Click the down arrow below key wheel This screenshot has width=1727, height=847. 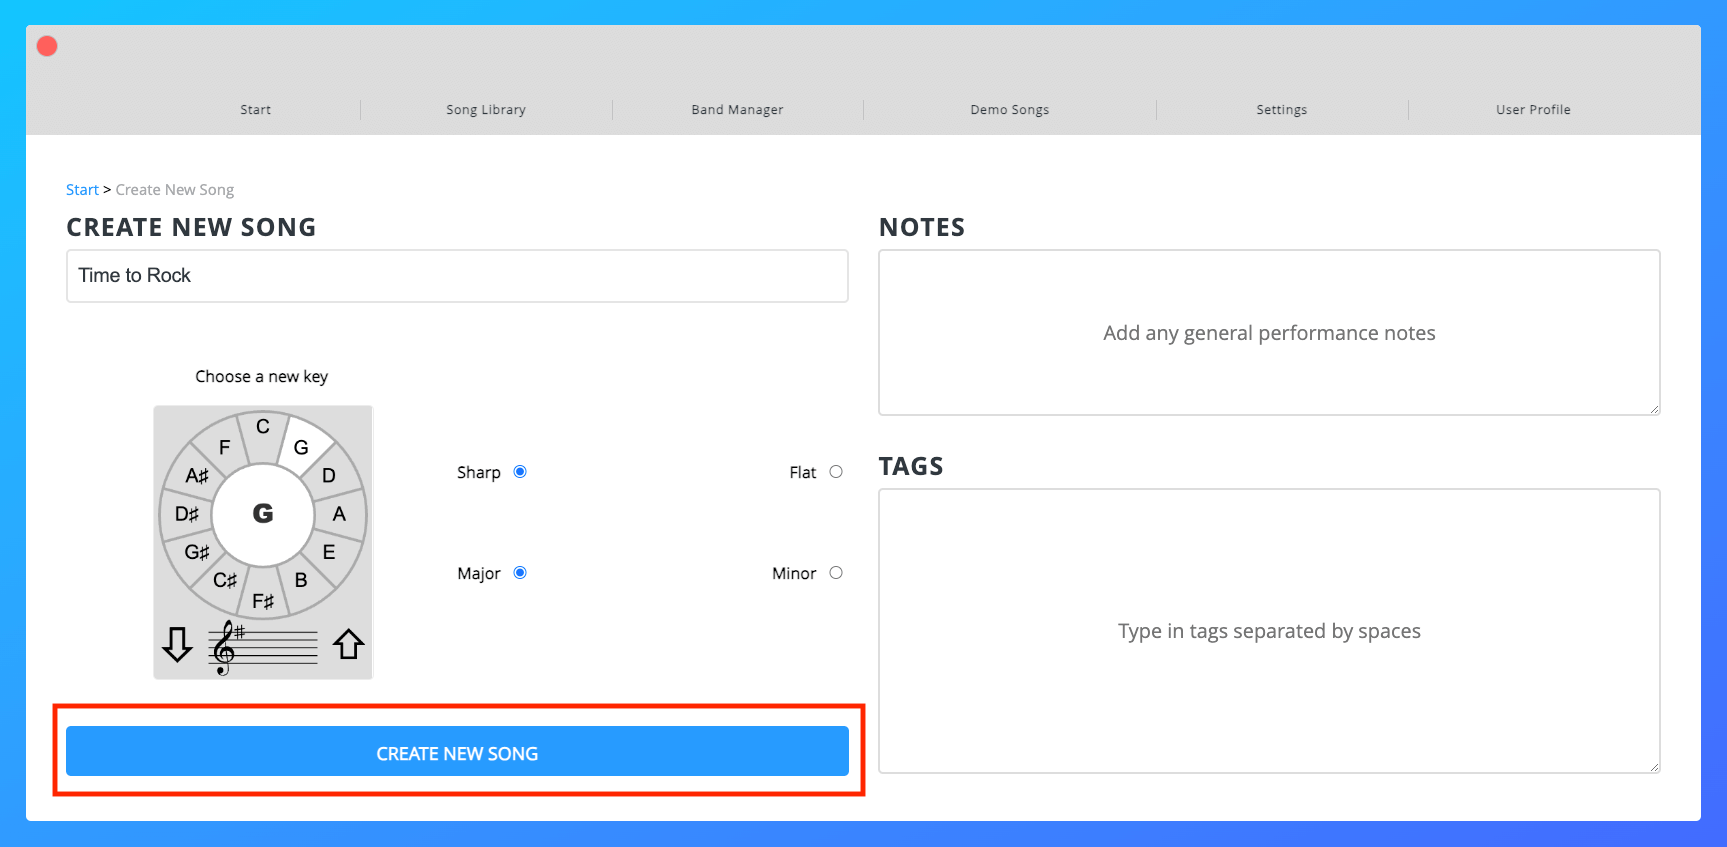pos(177,645)
